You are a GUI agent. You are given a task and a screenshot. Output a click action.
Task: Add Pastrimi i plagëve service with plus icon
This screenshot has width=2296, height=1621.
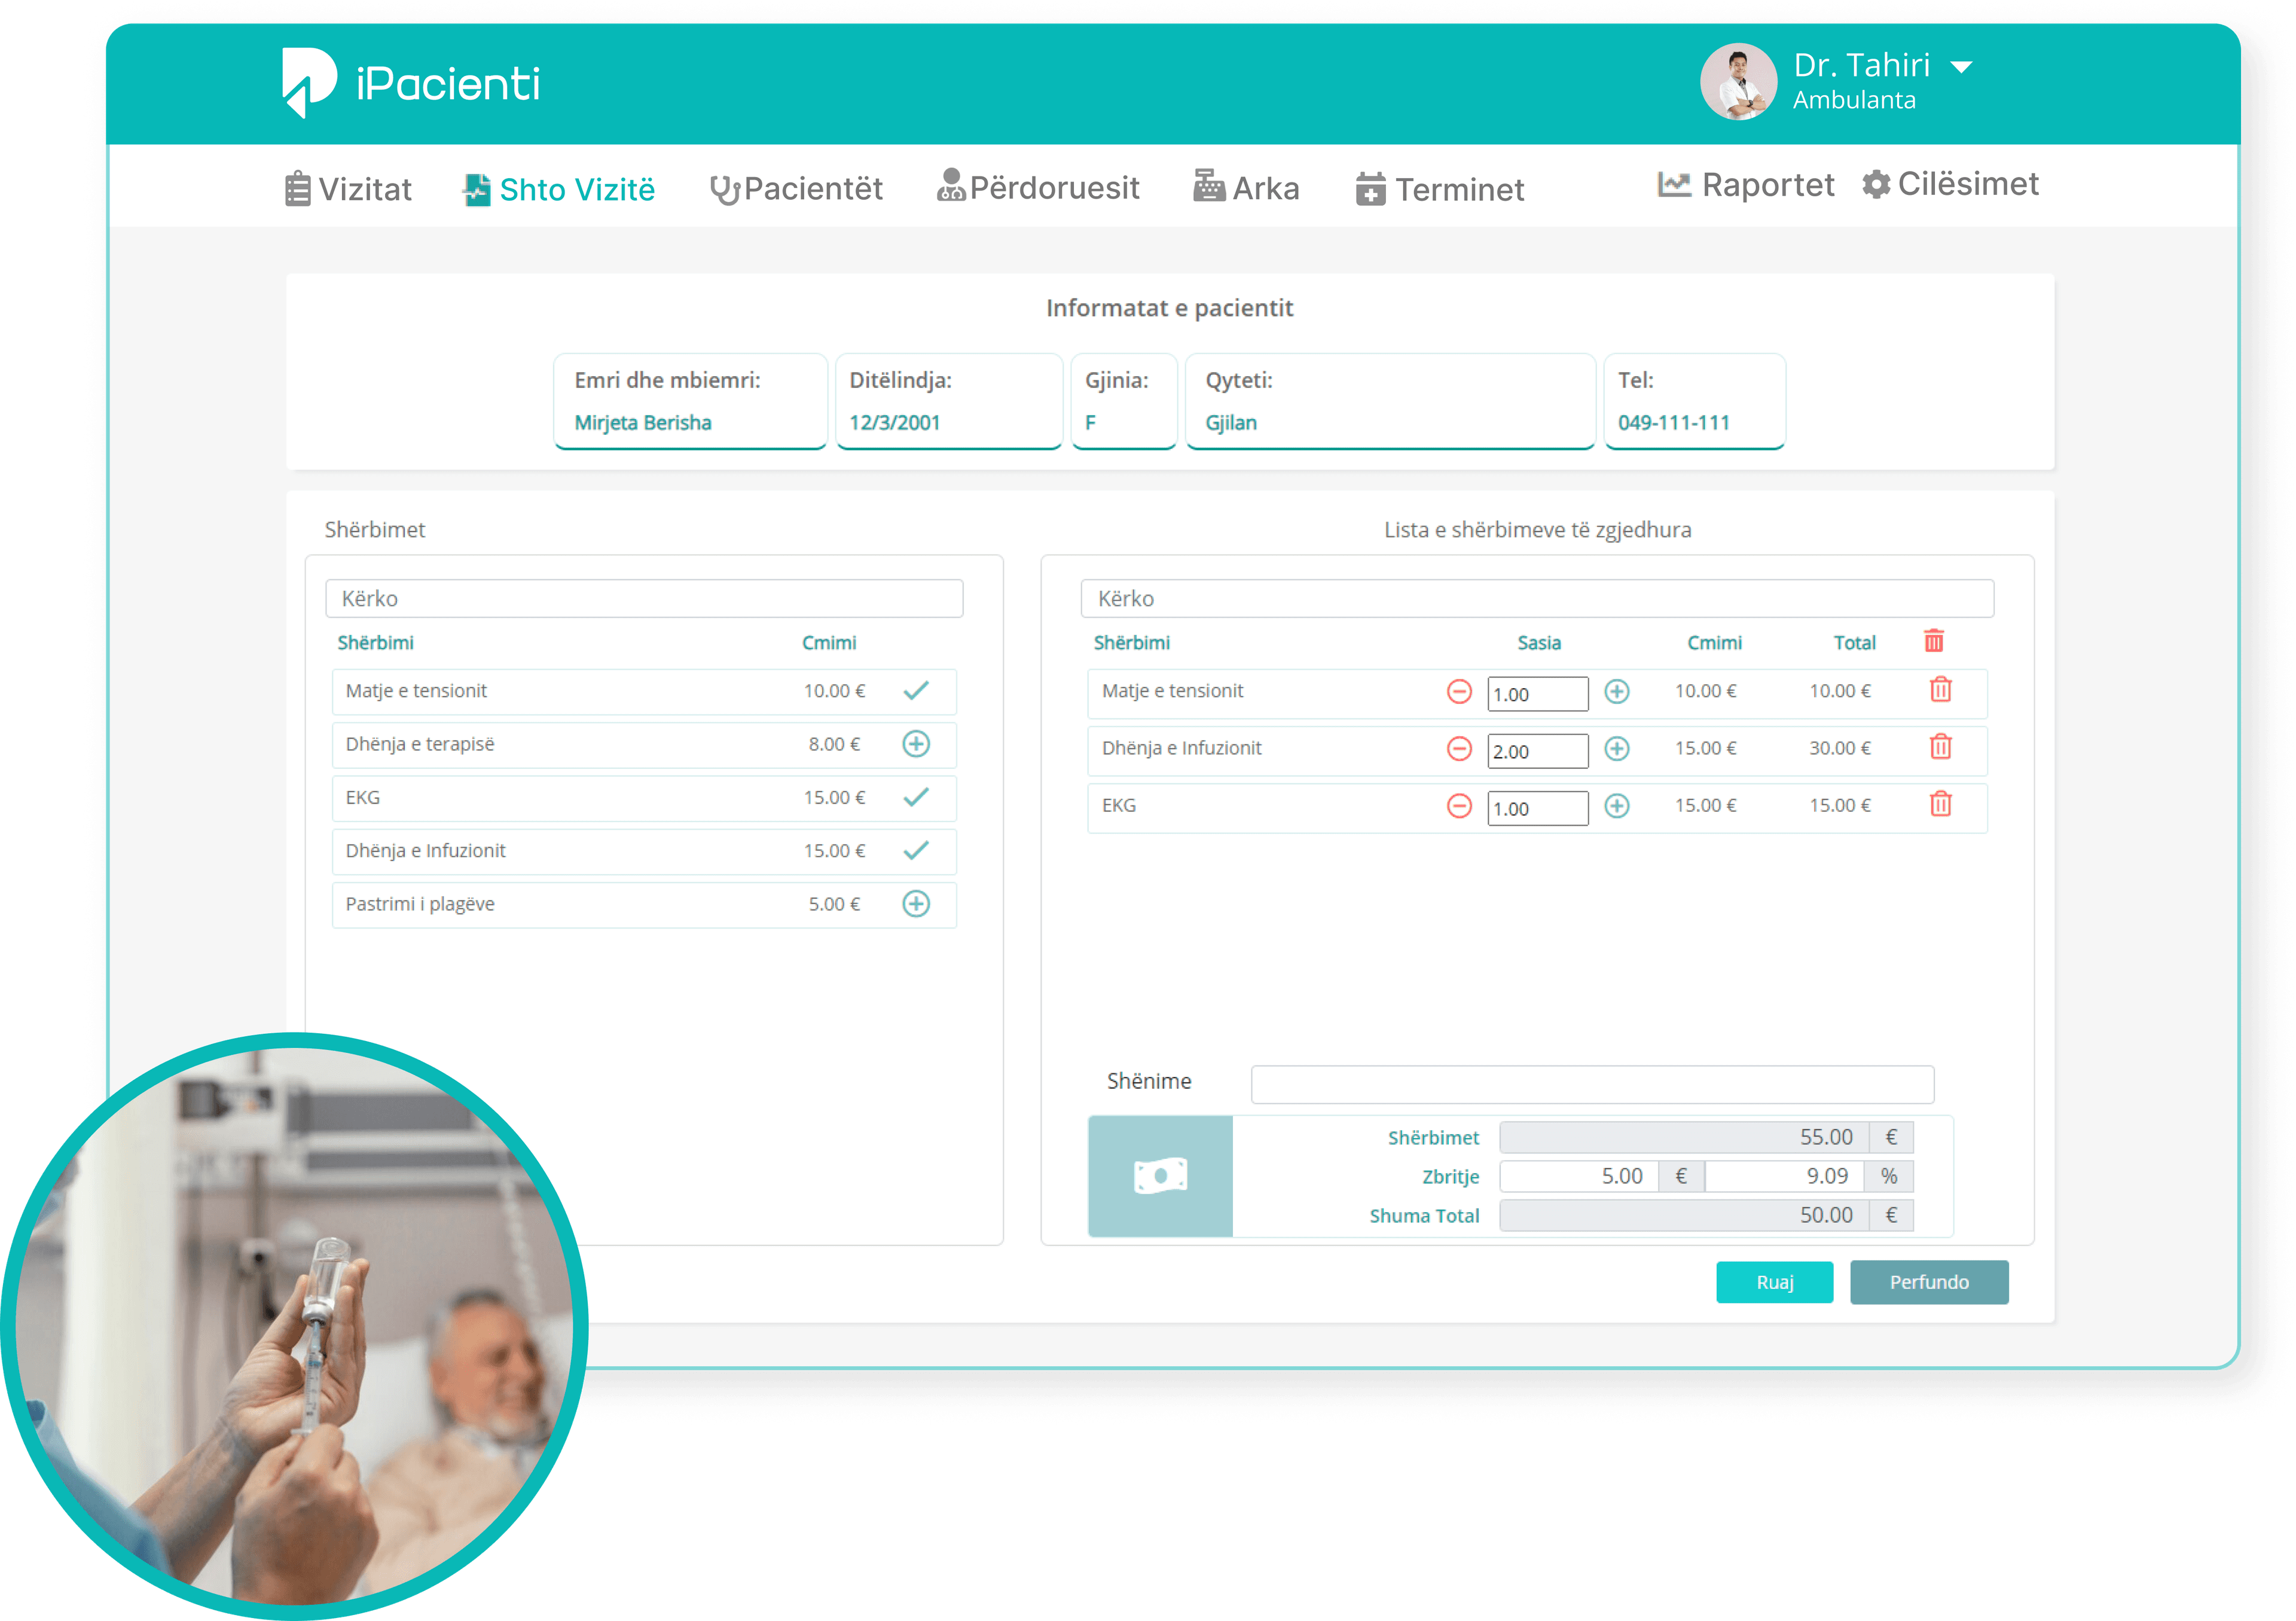916,904
